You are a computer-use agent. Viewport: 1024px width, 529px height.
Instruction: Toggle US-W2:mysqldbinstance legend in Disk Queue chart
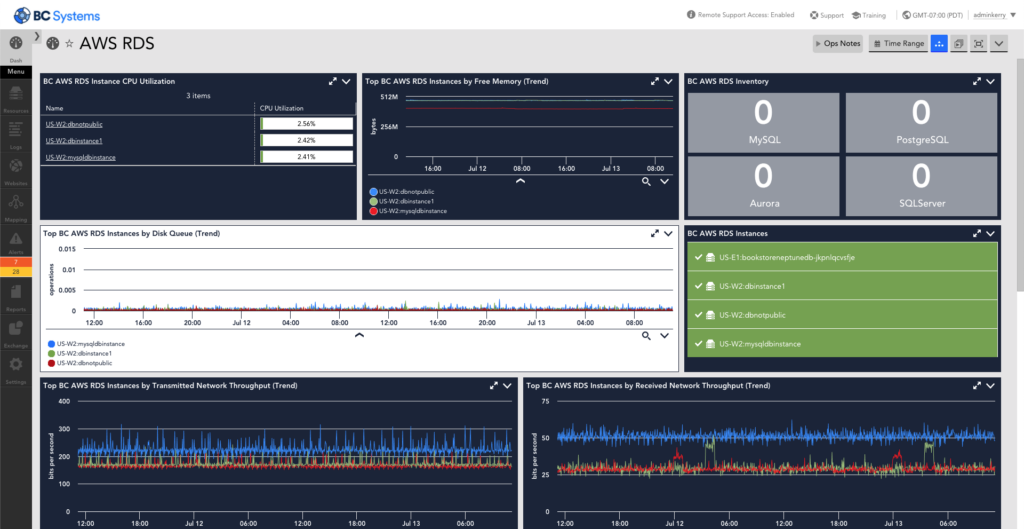click(x=86, y=344)
